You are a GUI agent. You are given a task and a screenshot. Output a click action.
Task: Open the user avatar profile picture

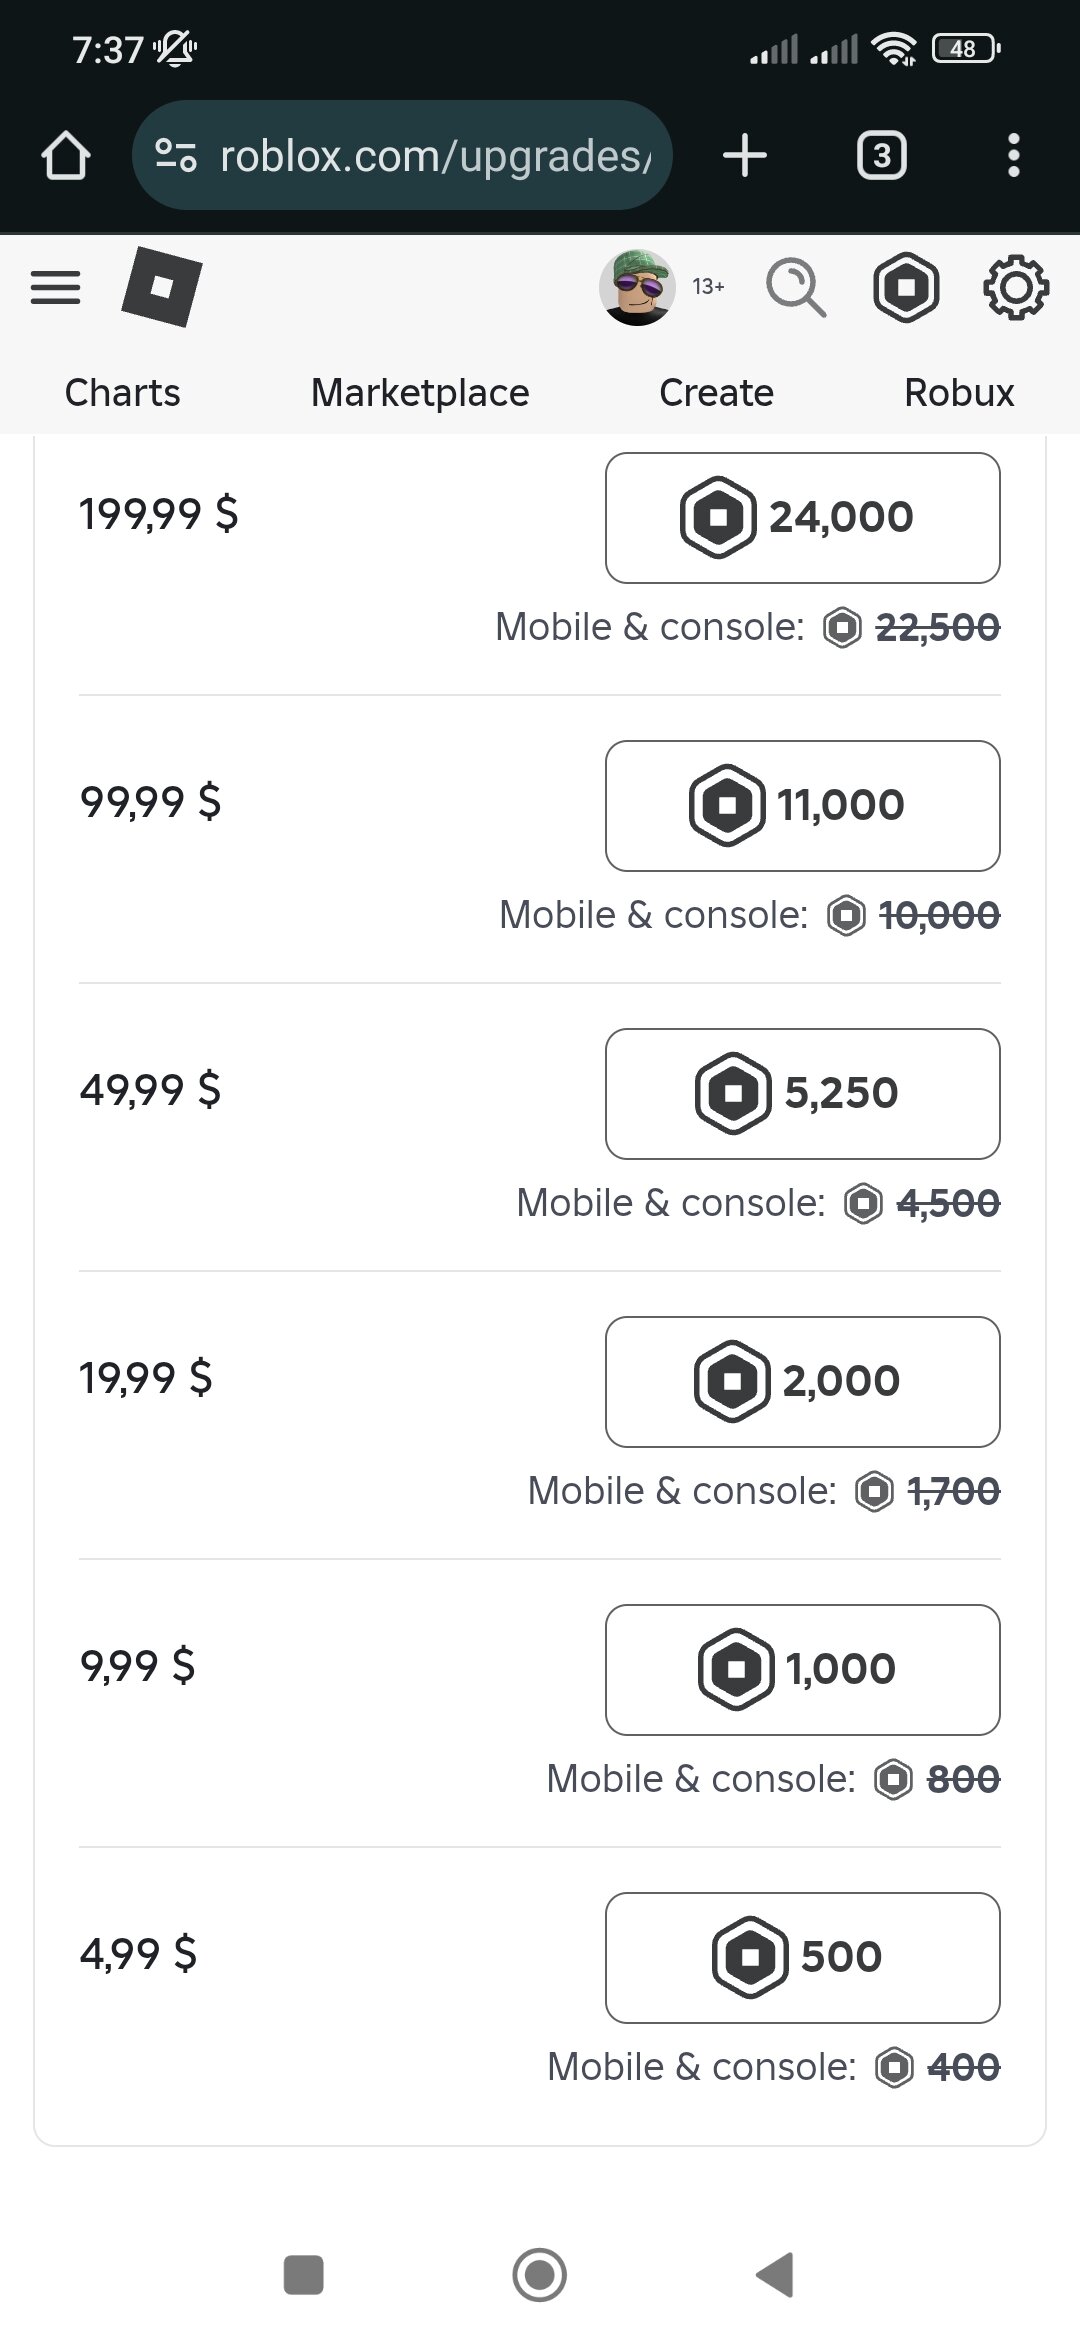(x=636, y=288)
